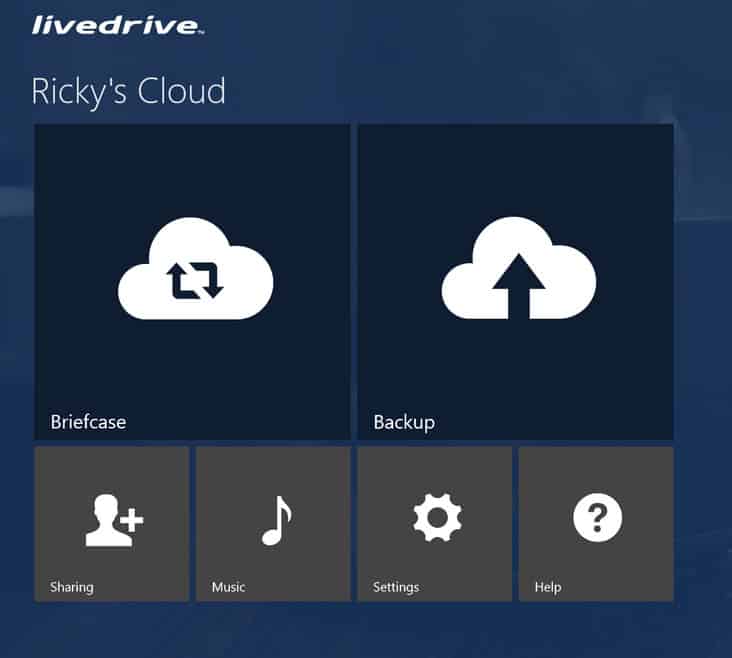Image resolution: width=732 pixels, height=658 pixels.
Task: Select the Sharing add-person icon
Action: click(x=114, y=520)
